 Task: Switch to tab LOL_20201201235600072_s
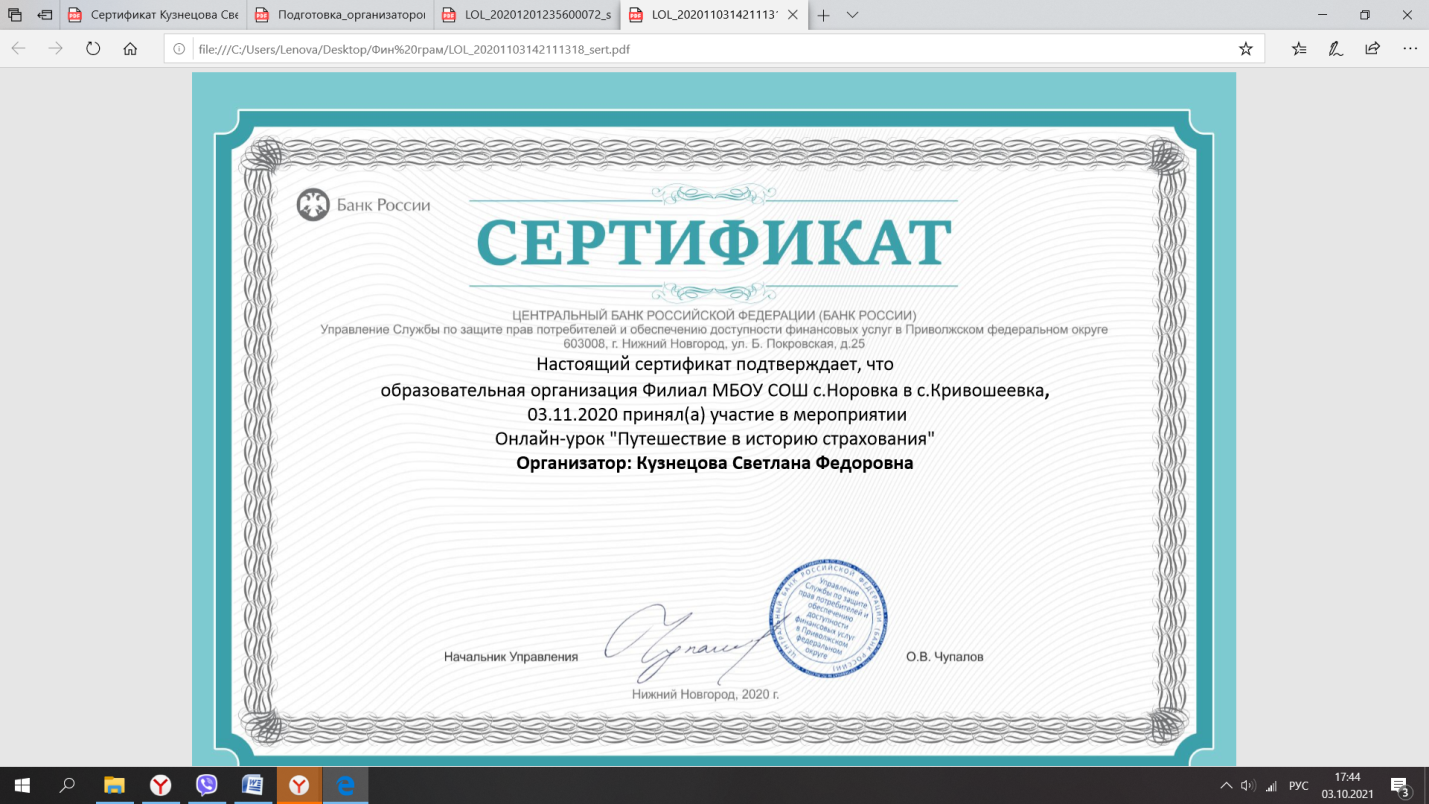click(x=527, y=15)
